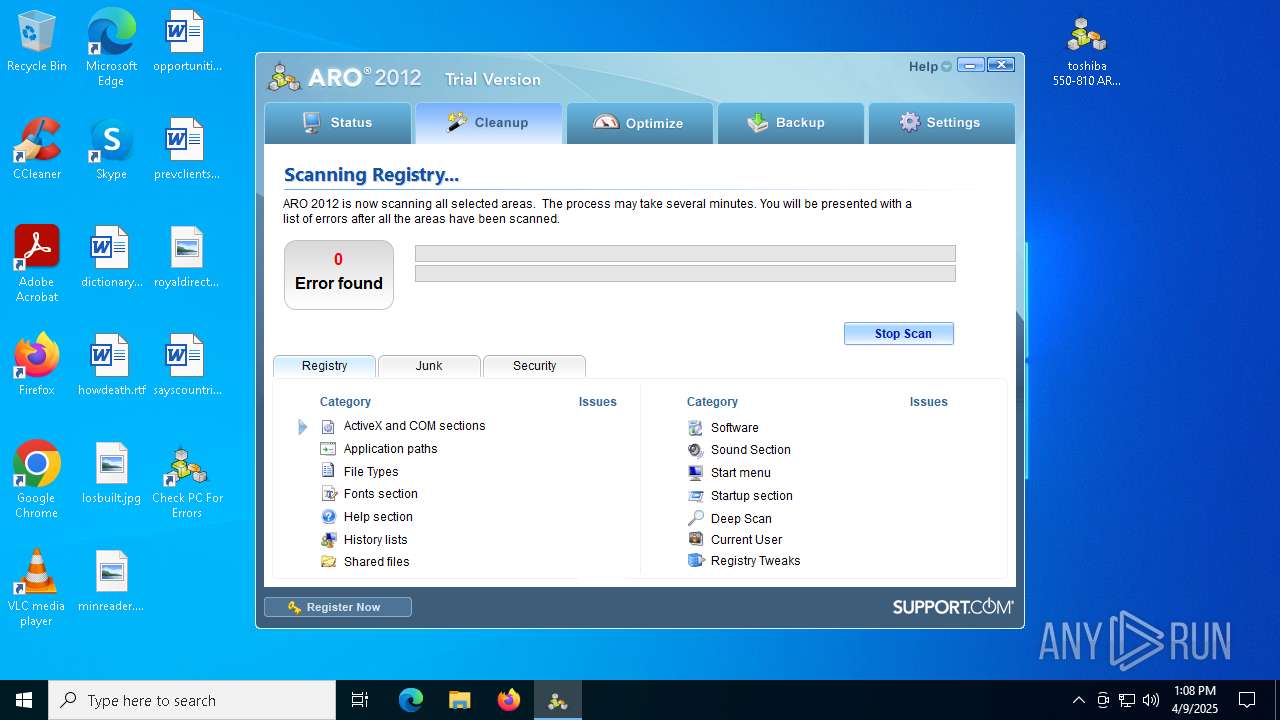Screen dimensions: 1280x720
Task: Click the arrow beside ActiveX and COM sections
Action: [x=303, y=427]
